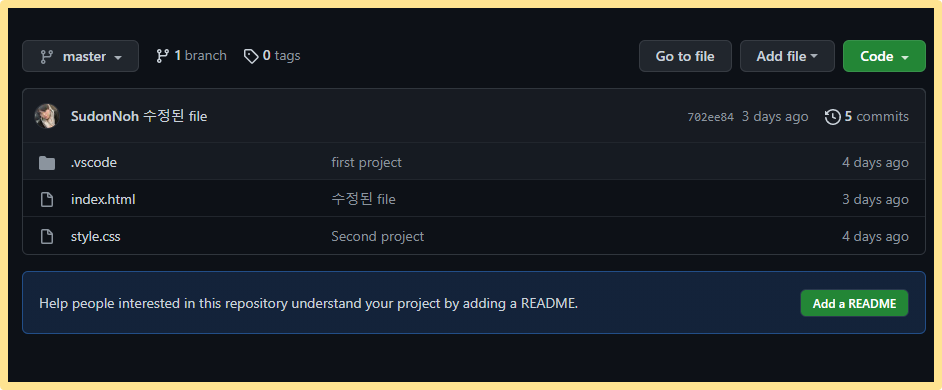Click the history clock icon
This screenshot has width=942, height=390.
[833, 117]
